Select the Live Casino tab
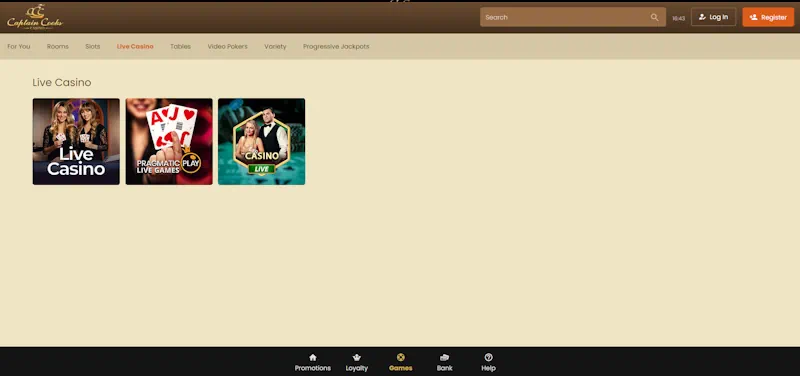The image size is (800, 376). (x=135, y=46)
